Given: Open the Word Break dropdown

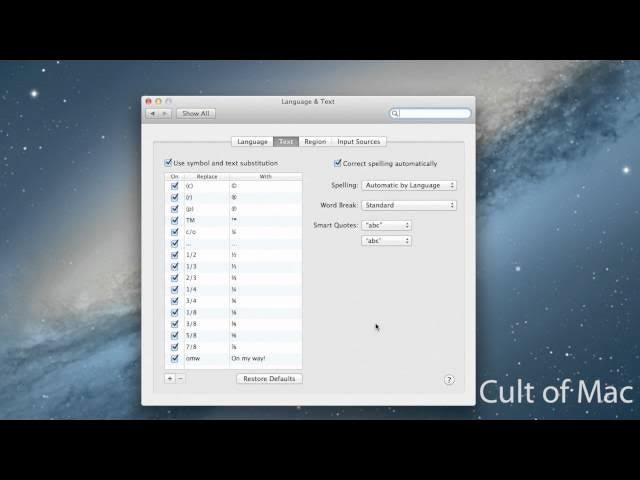Looking at the screenshot, I should click(x=408, y=205).
